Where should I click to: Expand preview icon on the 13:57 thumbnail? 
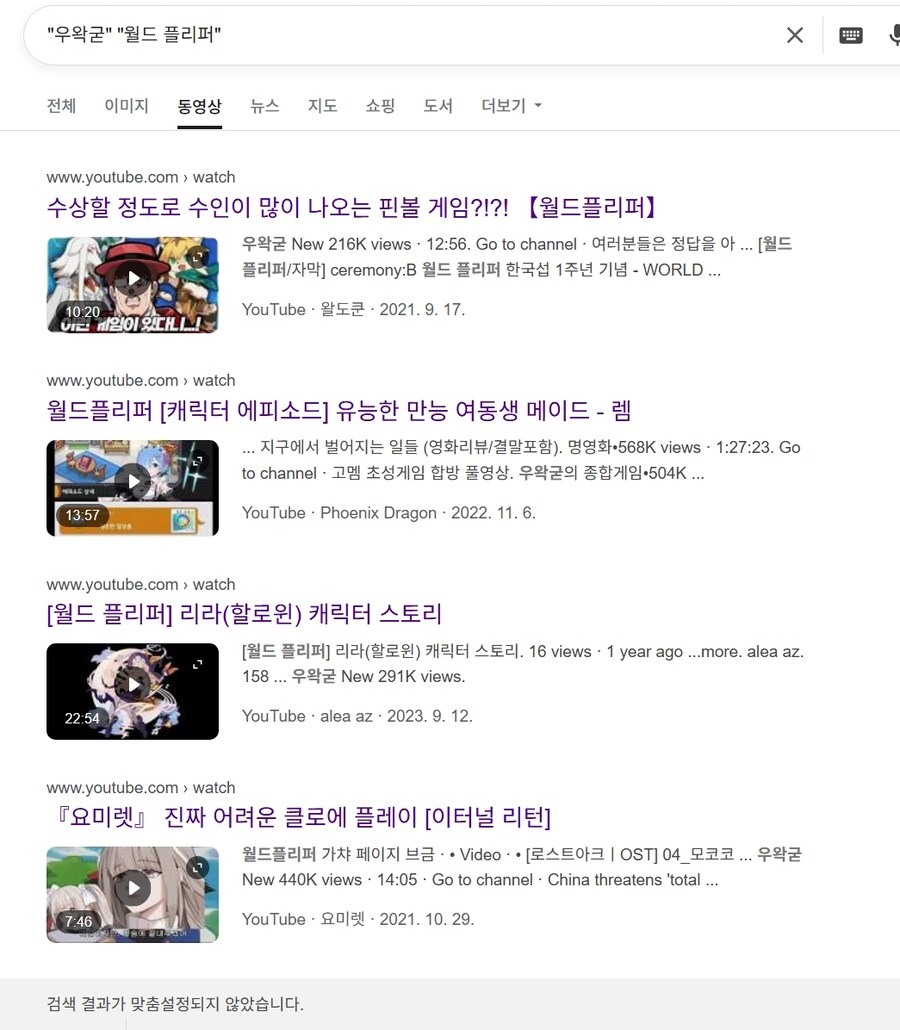coord(197,461)
